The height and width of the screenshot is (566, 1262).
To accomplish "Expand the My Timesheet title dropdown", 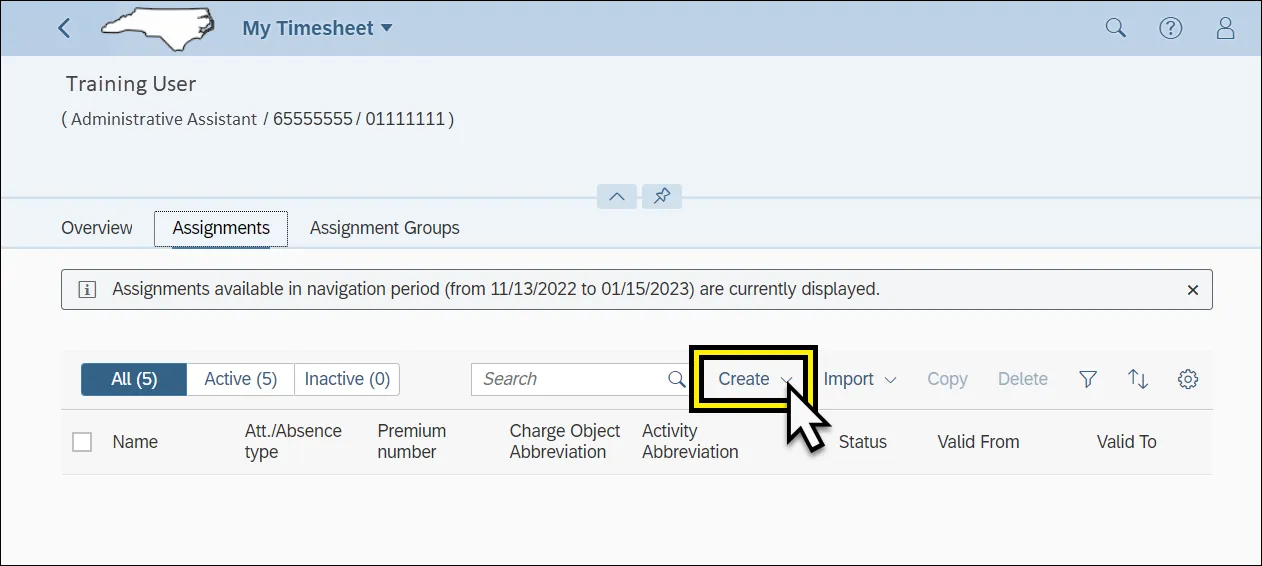I will (317, 28).
